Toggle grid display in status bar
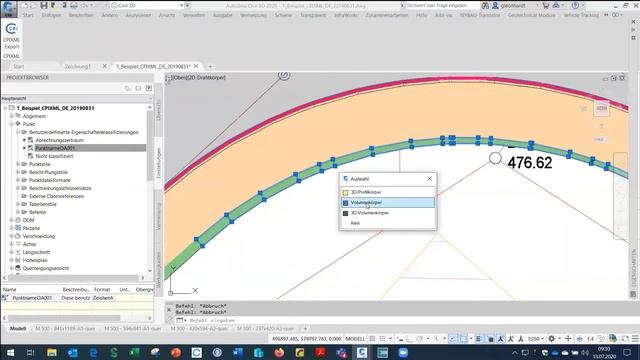 [x=372, y=339]
